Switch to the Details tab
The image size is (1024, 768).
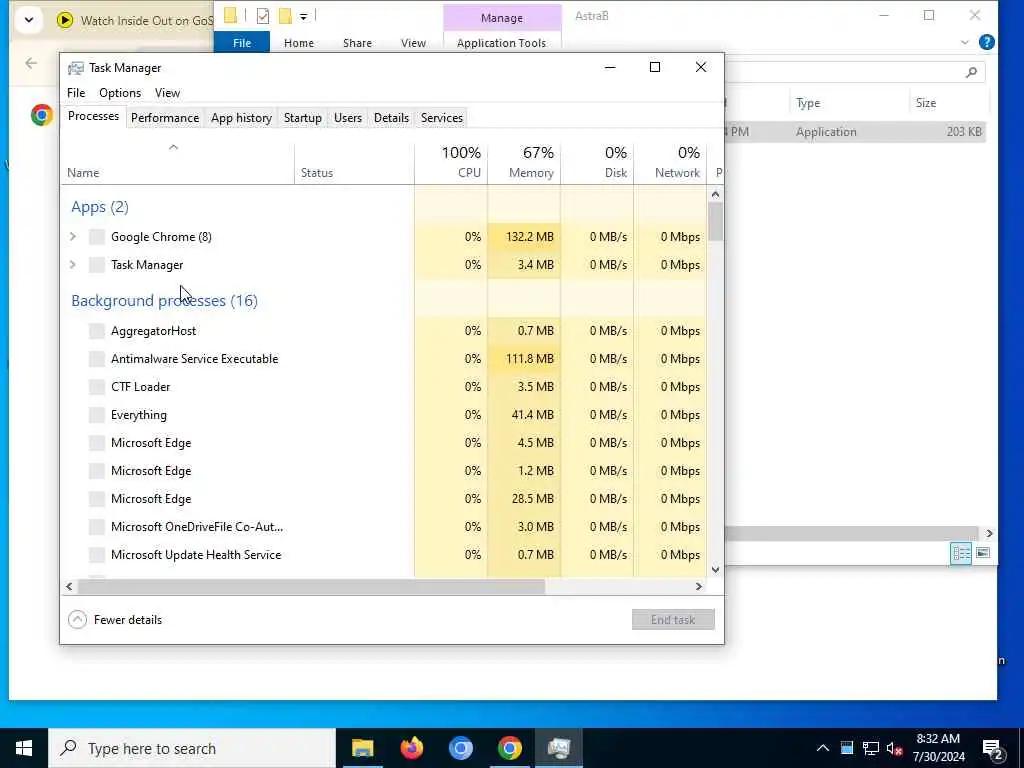click(391, 118)
